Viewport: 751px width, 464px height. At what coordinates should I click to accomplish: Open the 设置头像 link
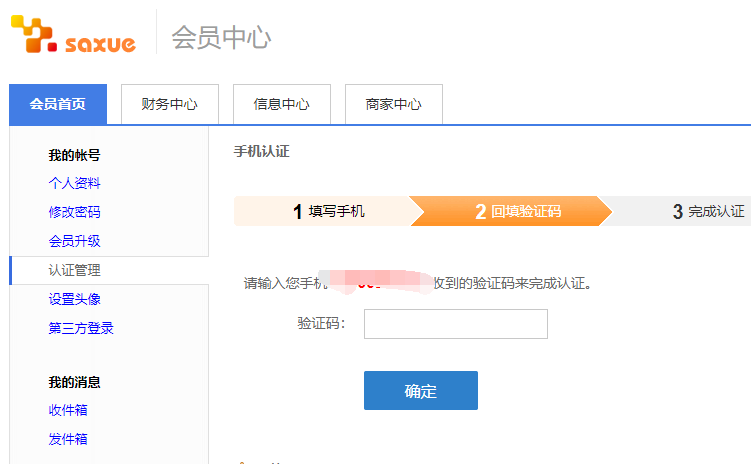pos(74,299)
